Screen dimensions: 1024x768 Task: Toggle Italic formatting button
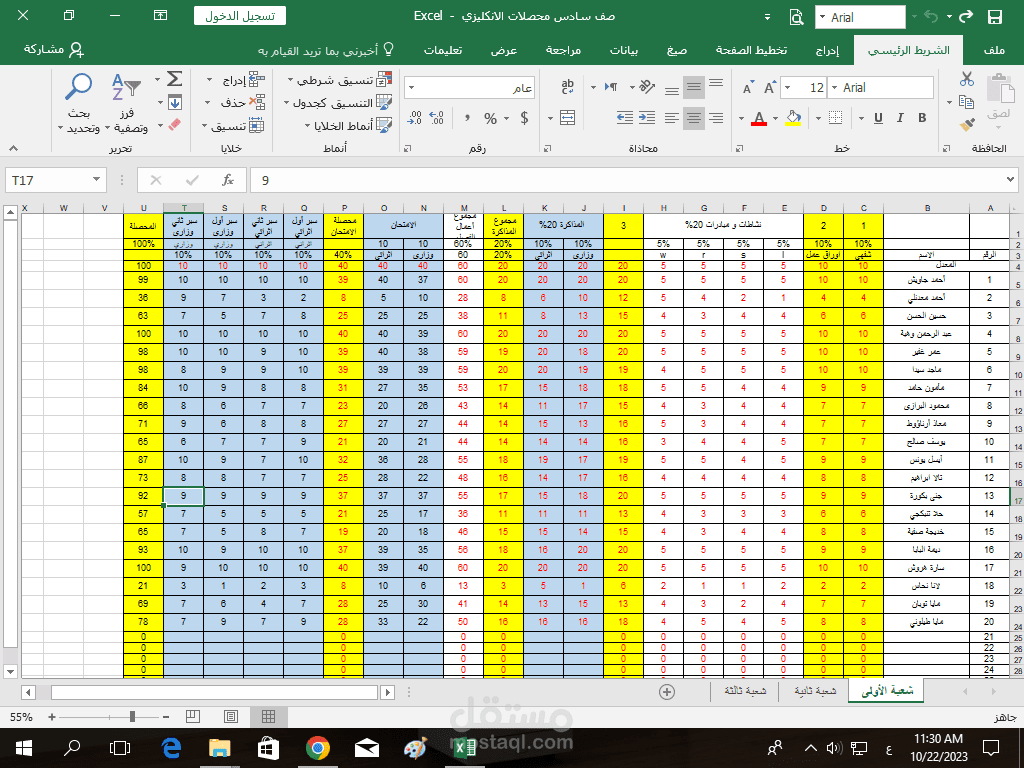pos(900,118)
